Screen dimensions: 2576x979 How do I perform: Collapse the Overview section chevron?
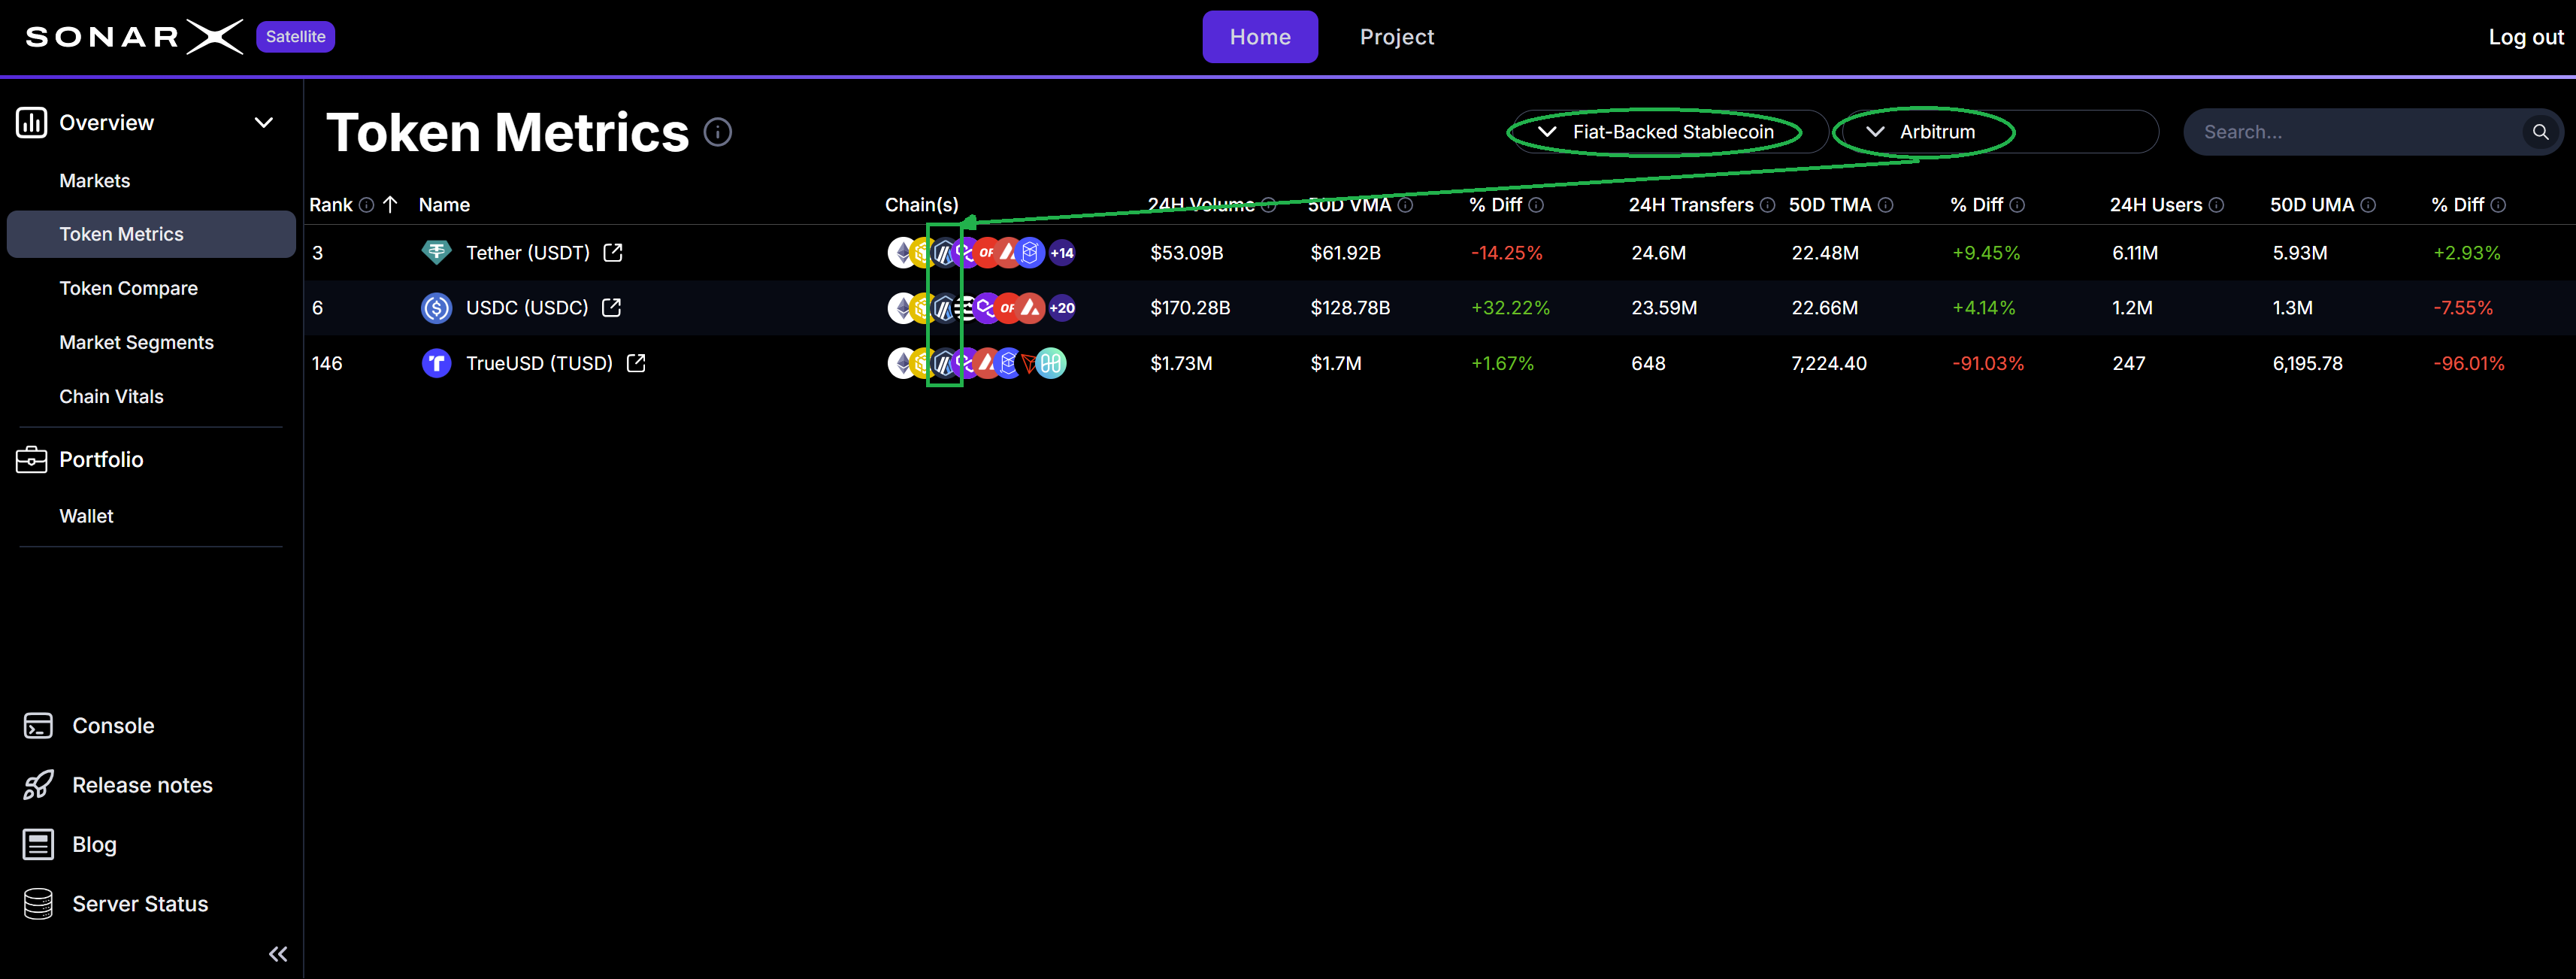coord(264,122)
